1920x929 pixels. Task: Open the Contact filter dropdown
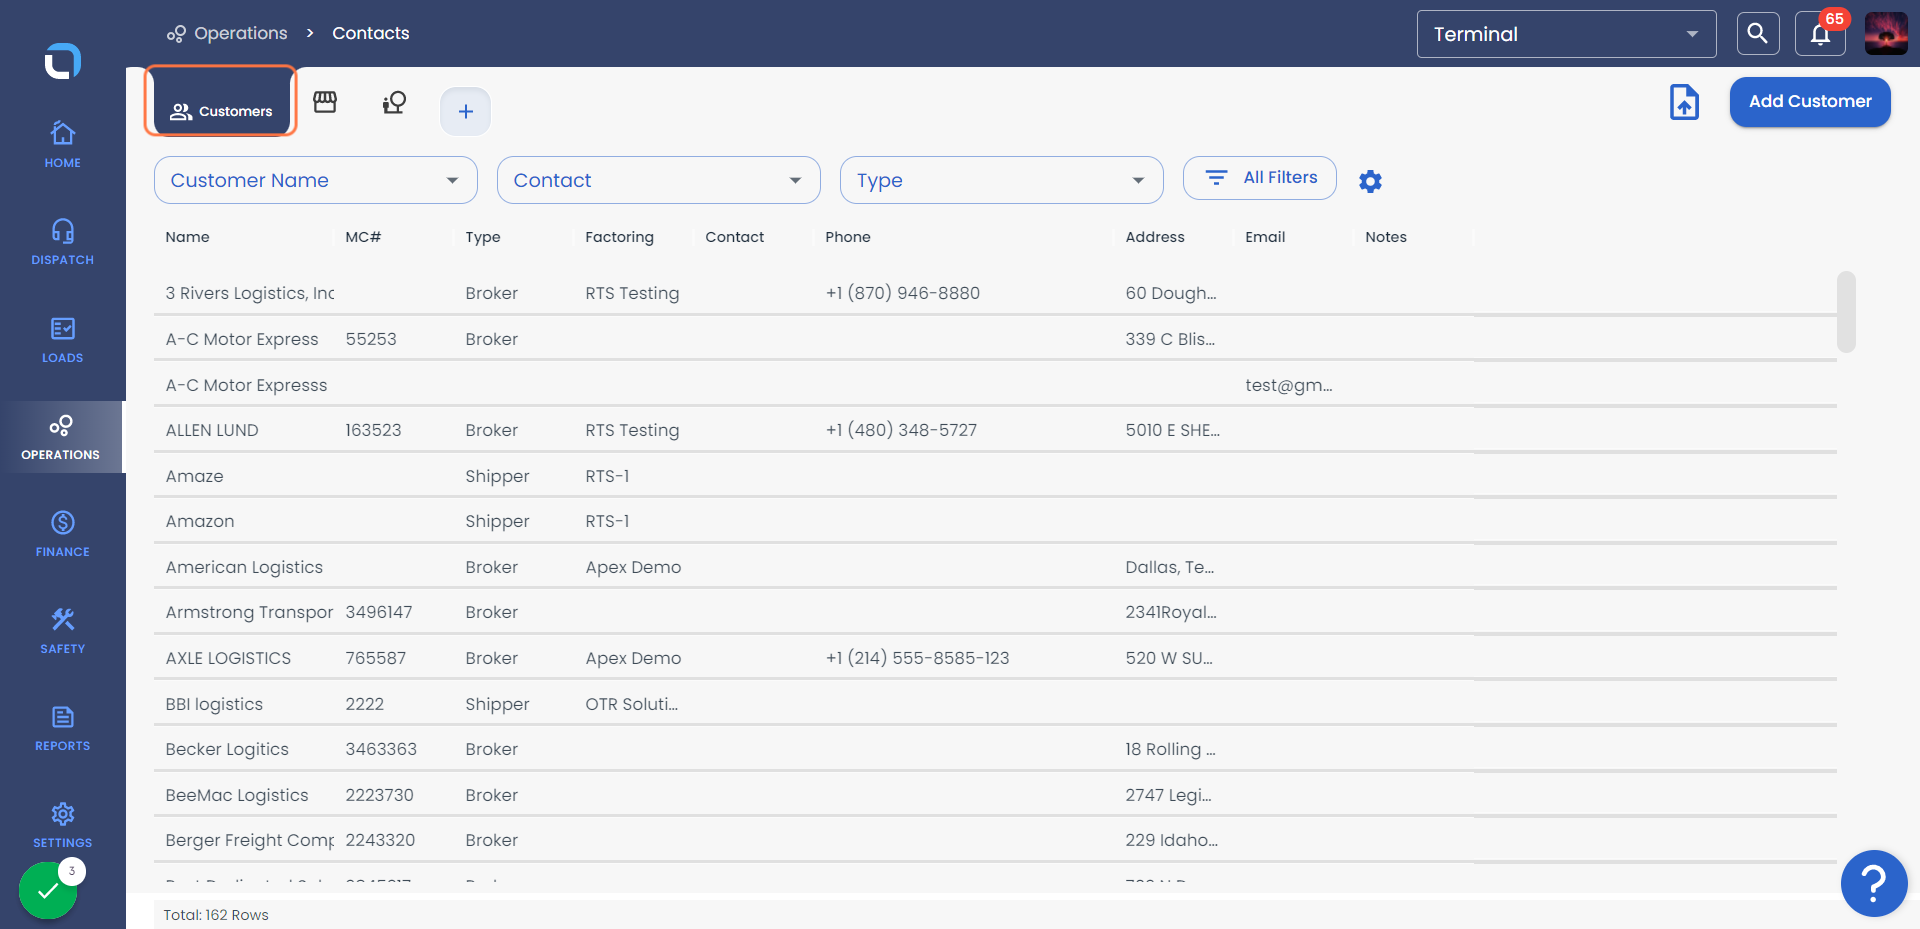658,180
